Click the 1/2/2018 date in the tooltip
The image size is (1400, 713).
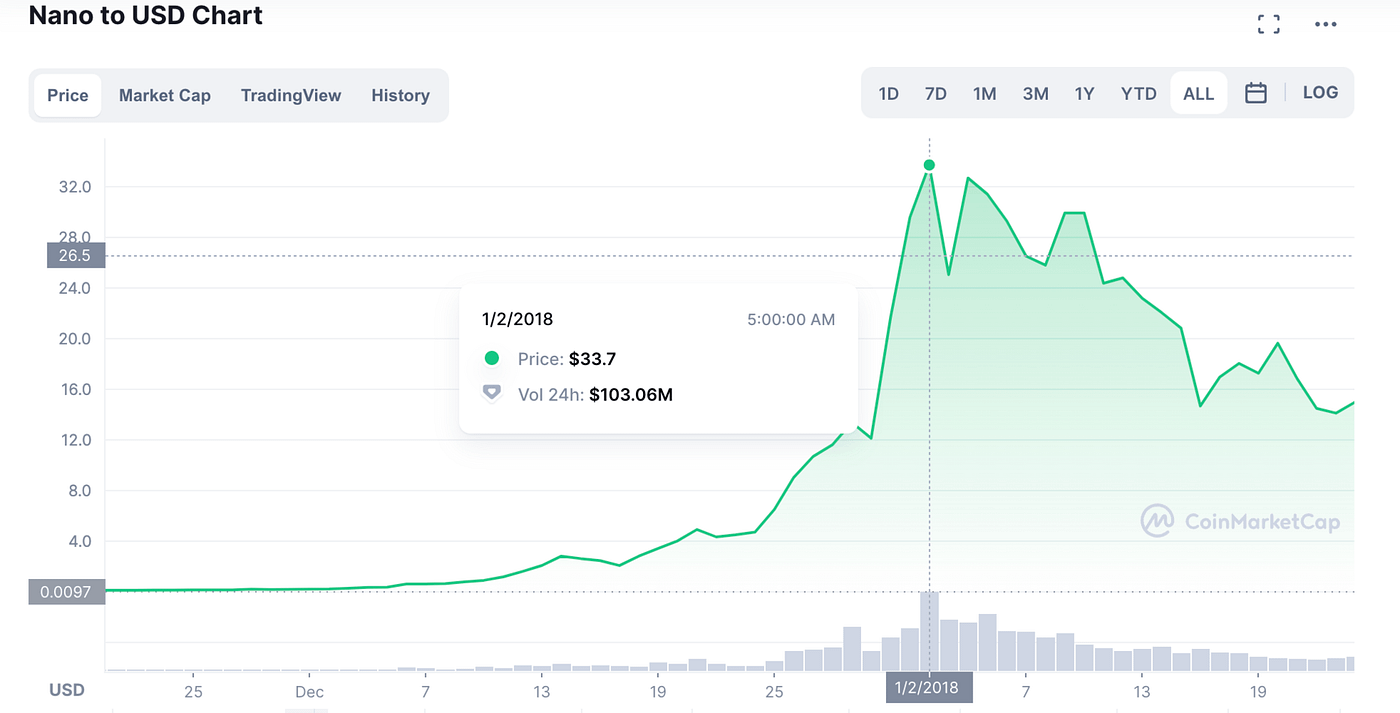pos(518,320)
